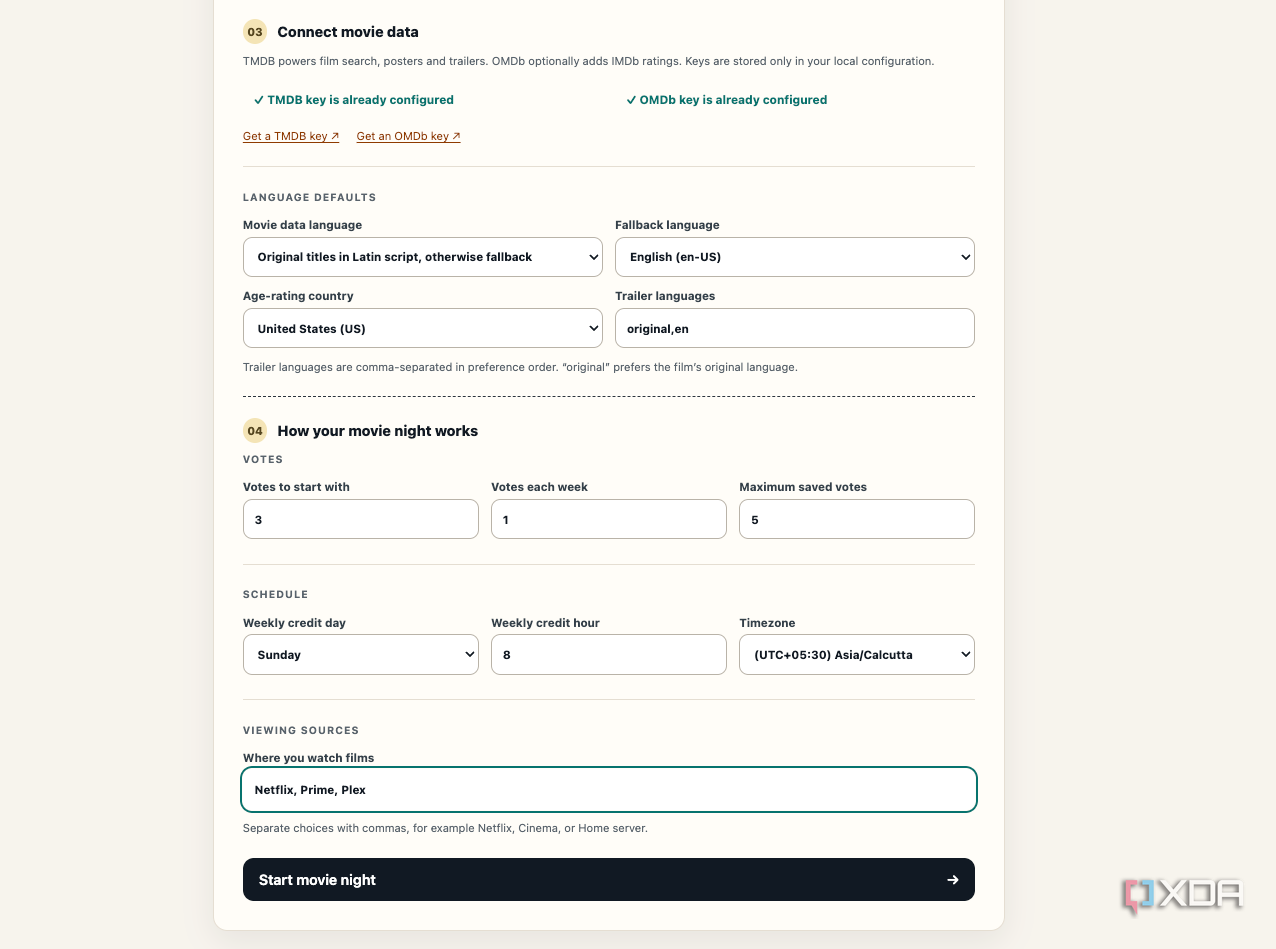
Task: Click the TMDB key configured checkmark
Action: pyautogui.click(x=259, y=100)
